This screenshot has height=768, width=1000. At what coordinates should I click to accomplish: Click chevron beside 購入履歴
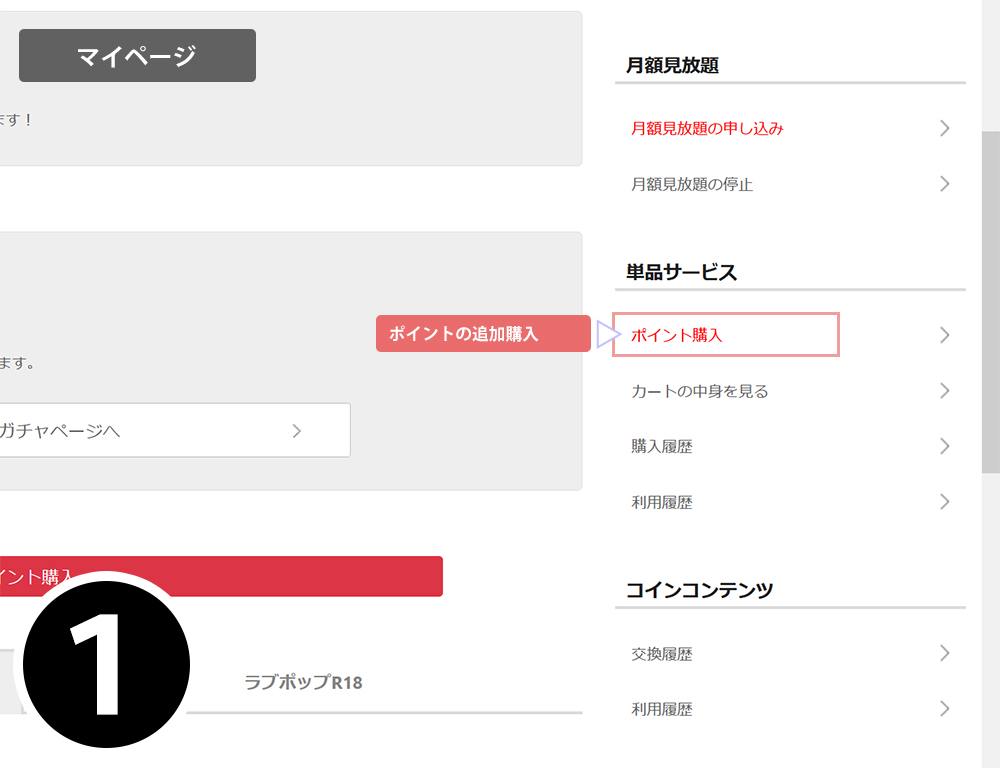point(945,446)
